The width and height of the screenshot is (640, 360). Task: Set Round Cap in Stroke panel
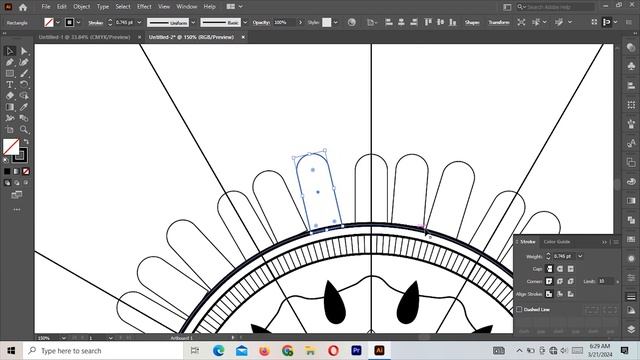click(560, 269)
